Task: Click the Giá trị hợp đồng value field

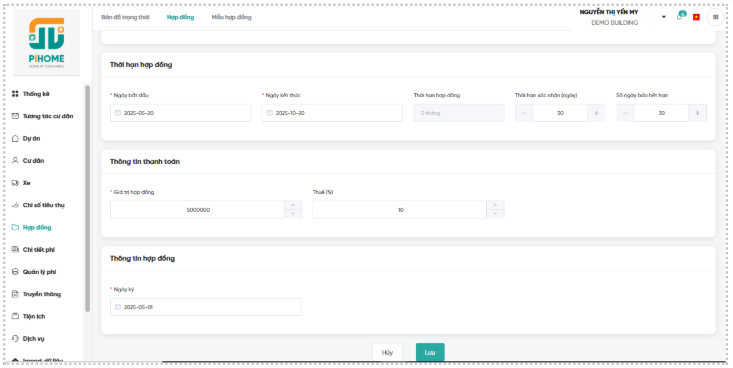Action: [x=198, y=209]
